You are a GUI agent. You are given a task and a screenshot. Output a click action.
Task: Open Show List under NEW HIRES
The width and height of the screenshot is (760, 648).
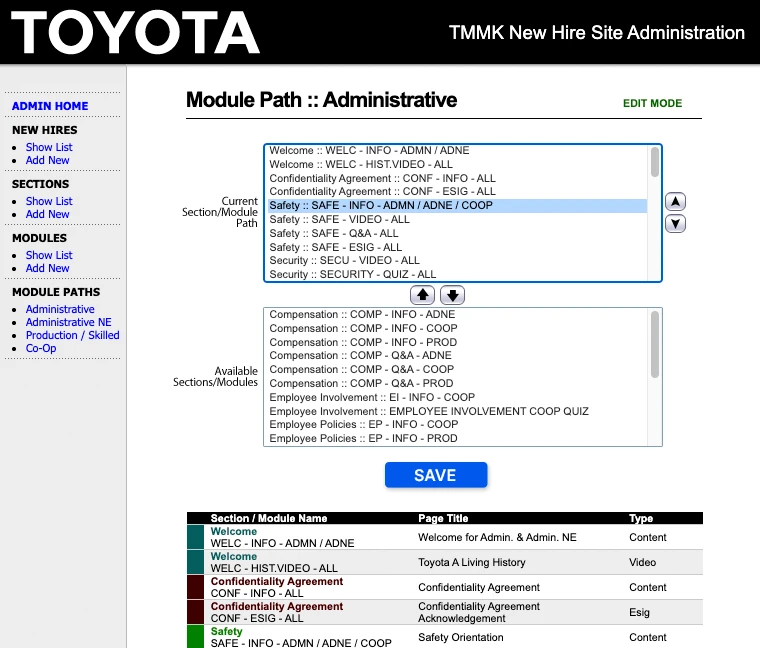pos(49,147)
